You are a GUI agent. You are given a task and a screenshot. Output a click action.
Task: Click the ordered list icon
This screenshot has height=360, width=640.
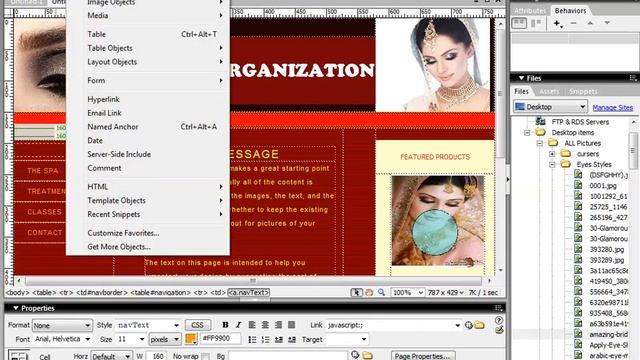(x=265, y=340)
